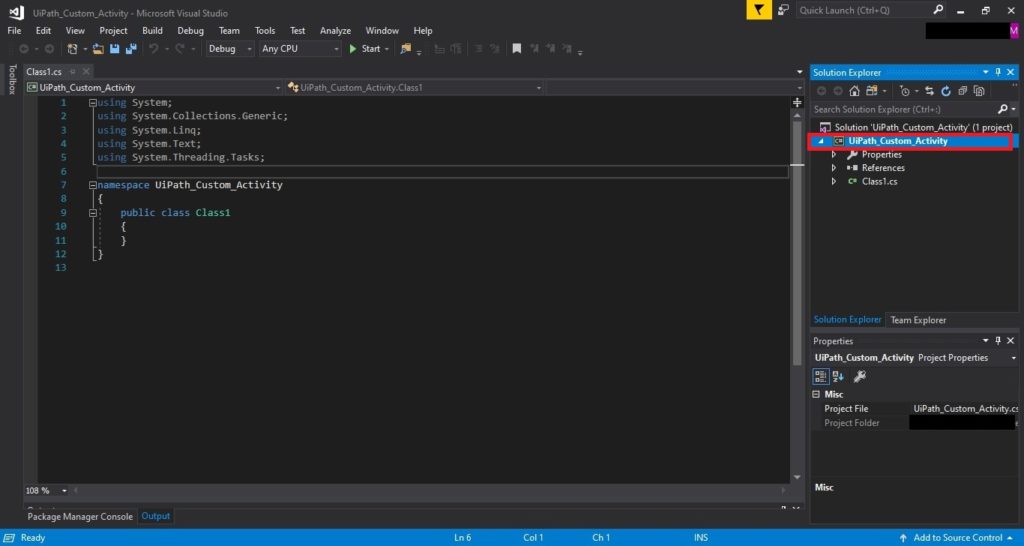The height and width of the screenshot is (546, 1024).
Task: Toggle pin on Class1.cs tab
Action: coord(72,72)
